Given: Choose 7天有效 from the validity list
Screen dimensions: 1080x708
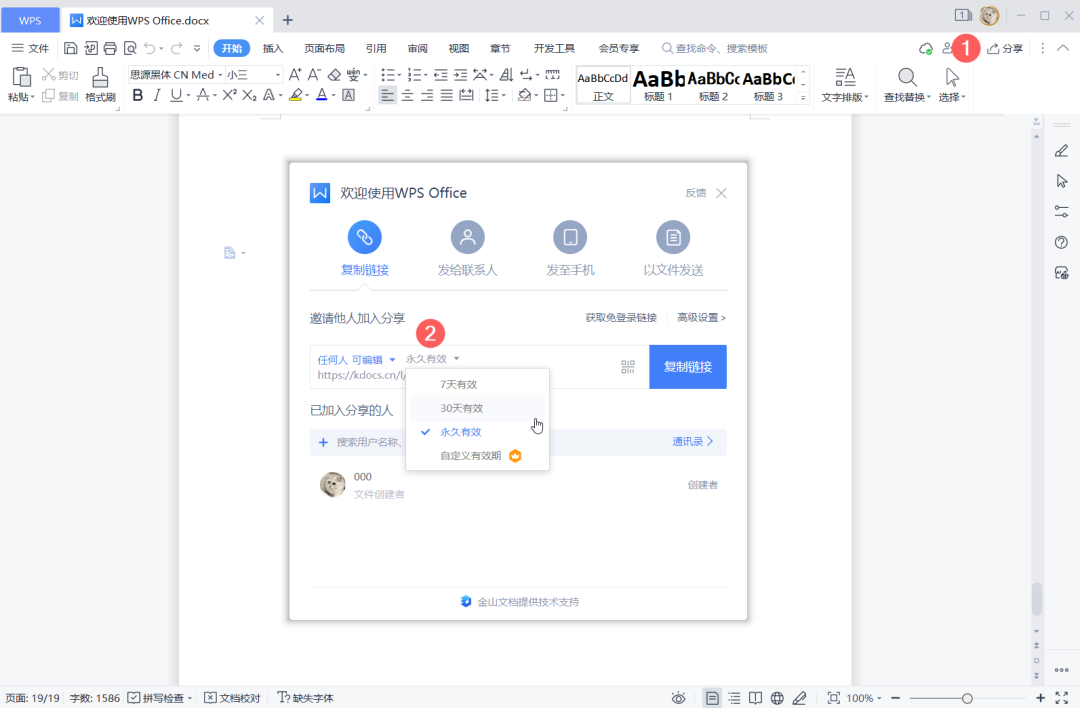Looking at the screenshot, I should click(x=478, y=384).
